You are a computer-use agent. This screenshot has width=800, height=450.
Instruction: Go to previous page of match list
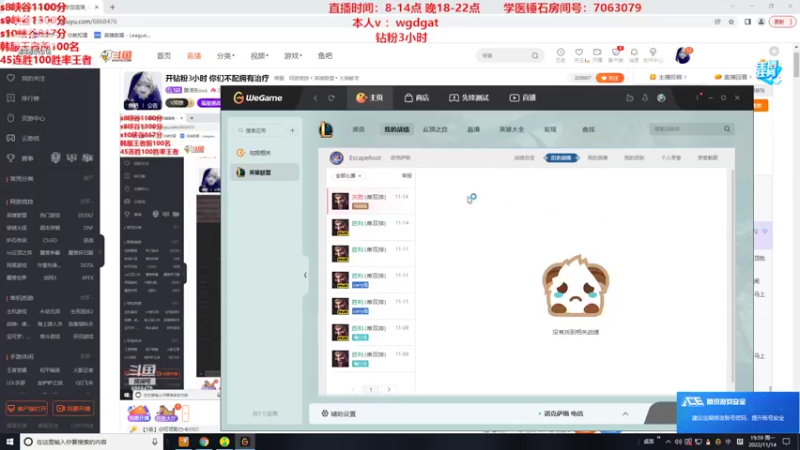tap(353, 389)
